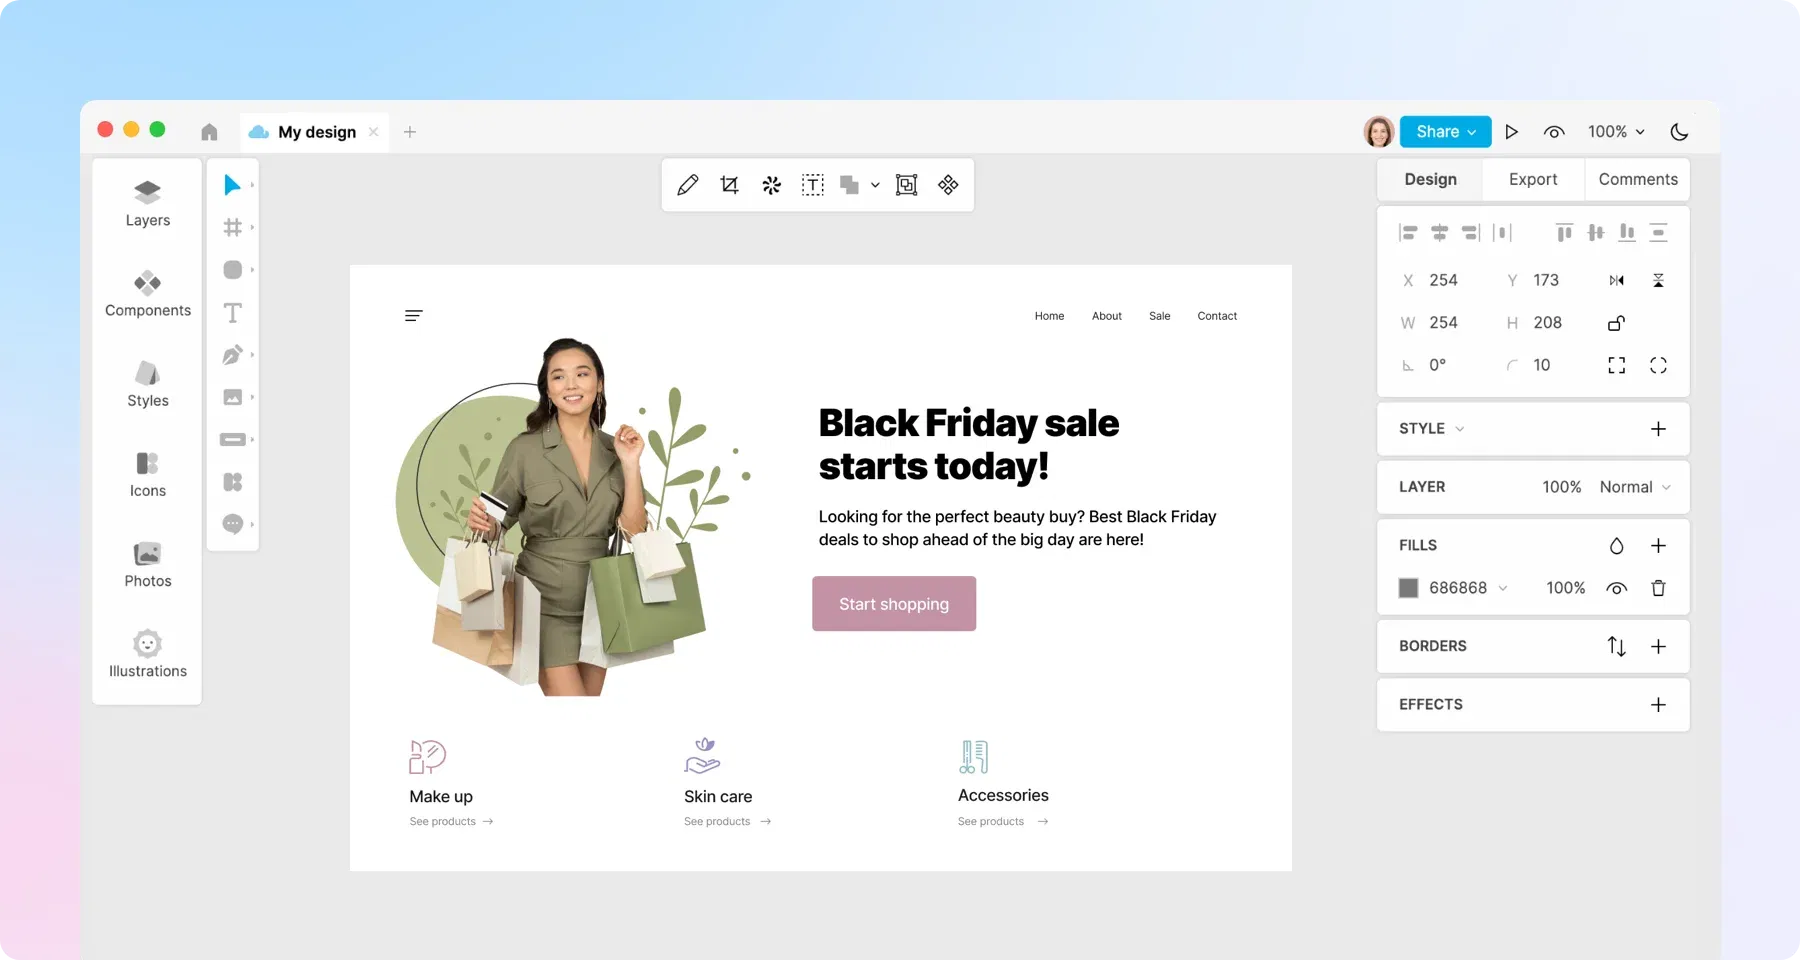Select the crop tool in top toolbar
The image size is (1800, 960).
point(729,185)
